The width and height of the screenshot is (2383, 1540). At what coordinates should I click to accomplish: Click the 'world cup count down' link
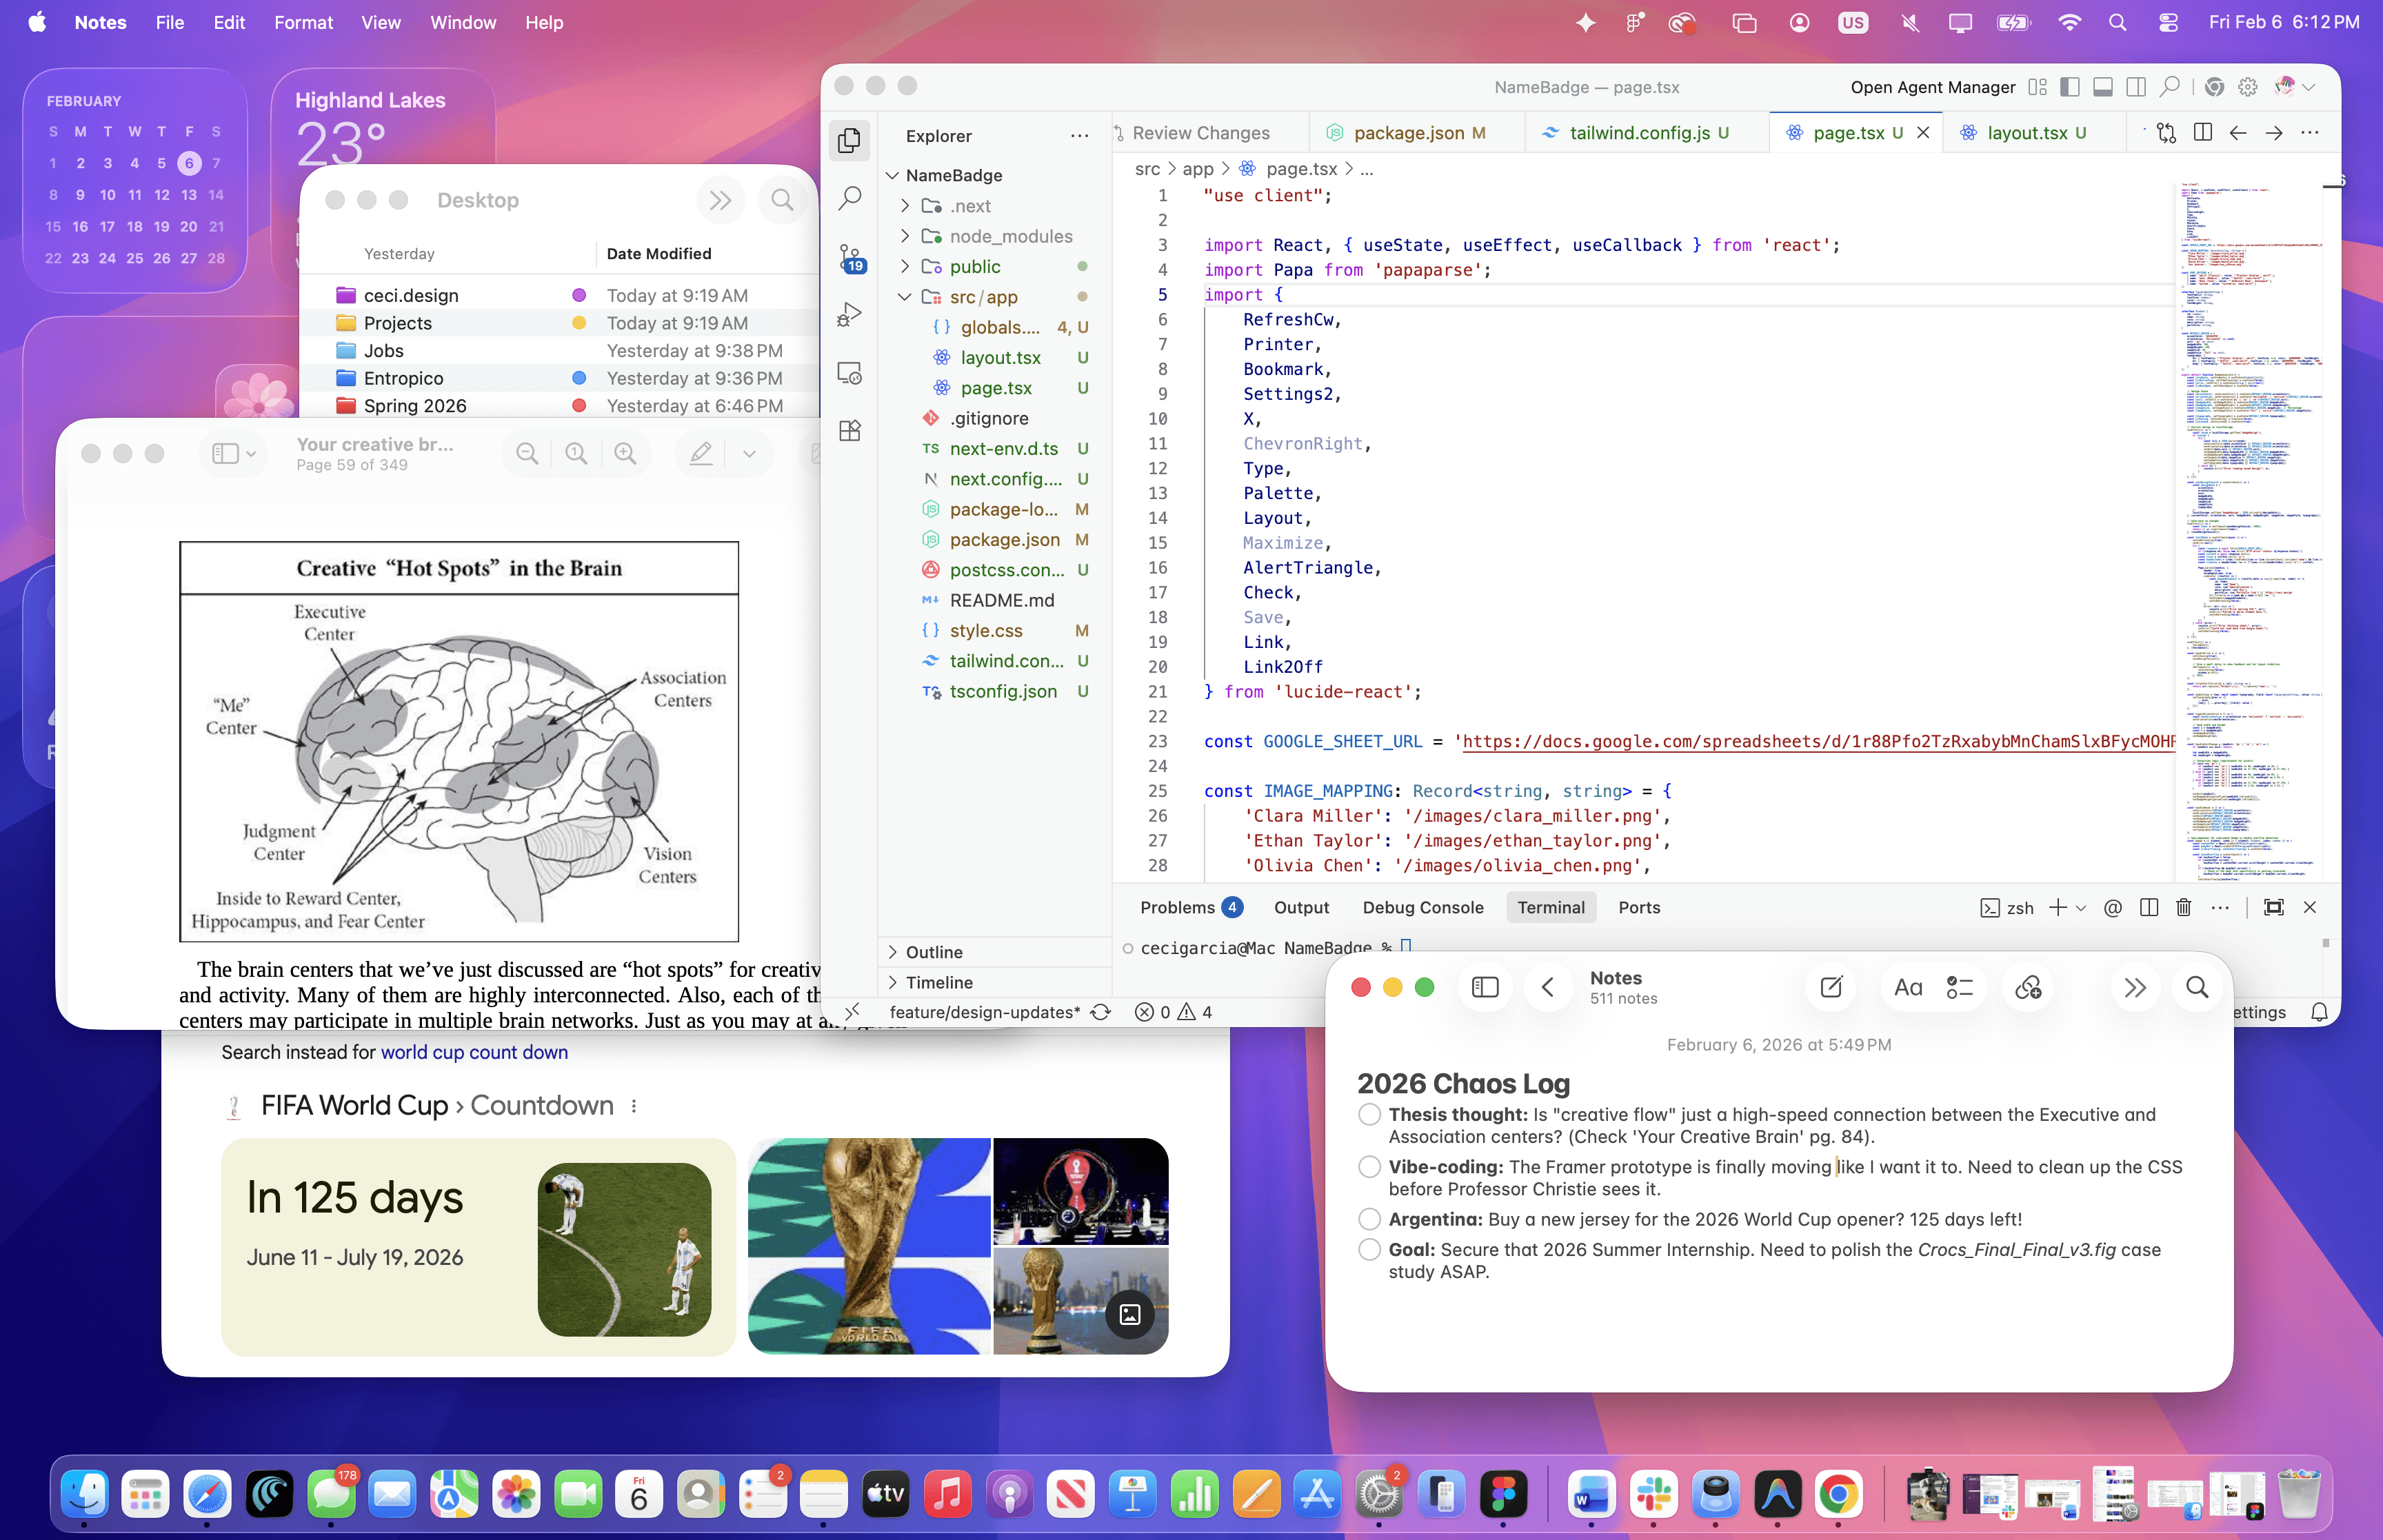[474, 1052]
